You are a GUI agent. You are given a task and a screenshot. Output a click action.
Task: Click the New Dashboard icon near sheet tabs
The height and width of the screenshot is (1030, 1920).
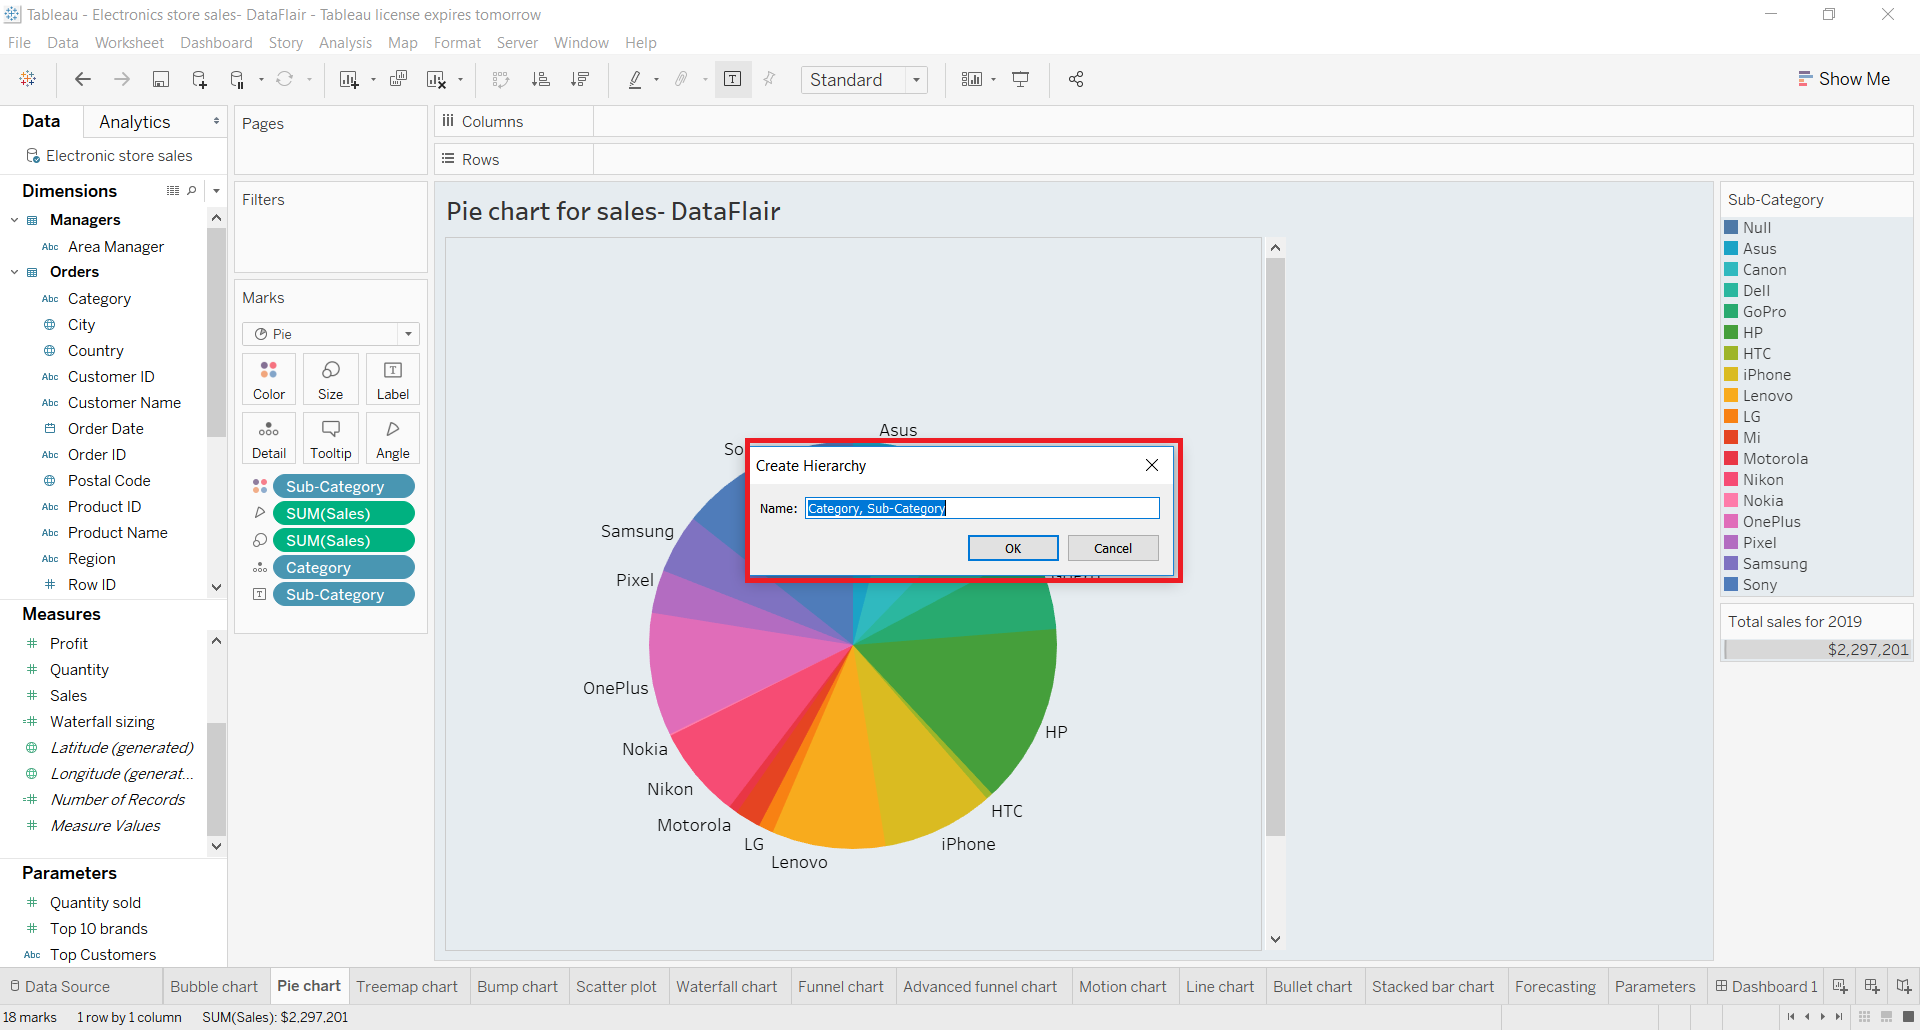pos(1872,986)
